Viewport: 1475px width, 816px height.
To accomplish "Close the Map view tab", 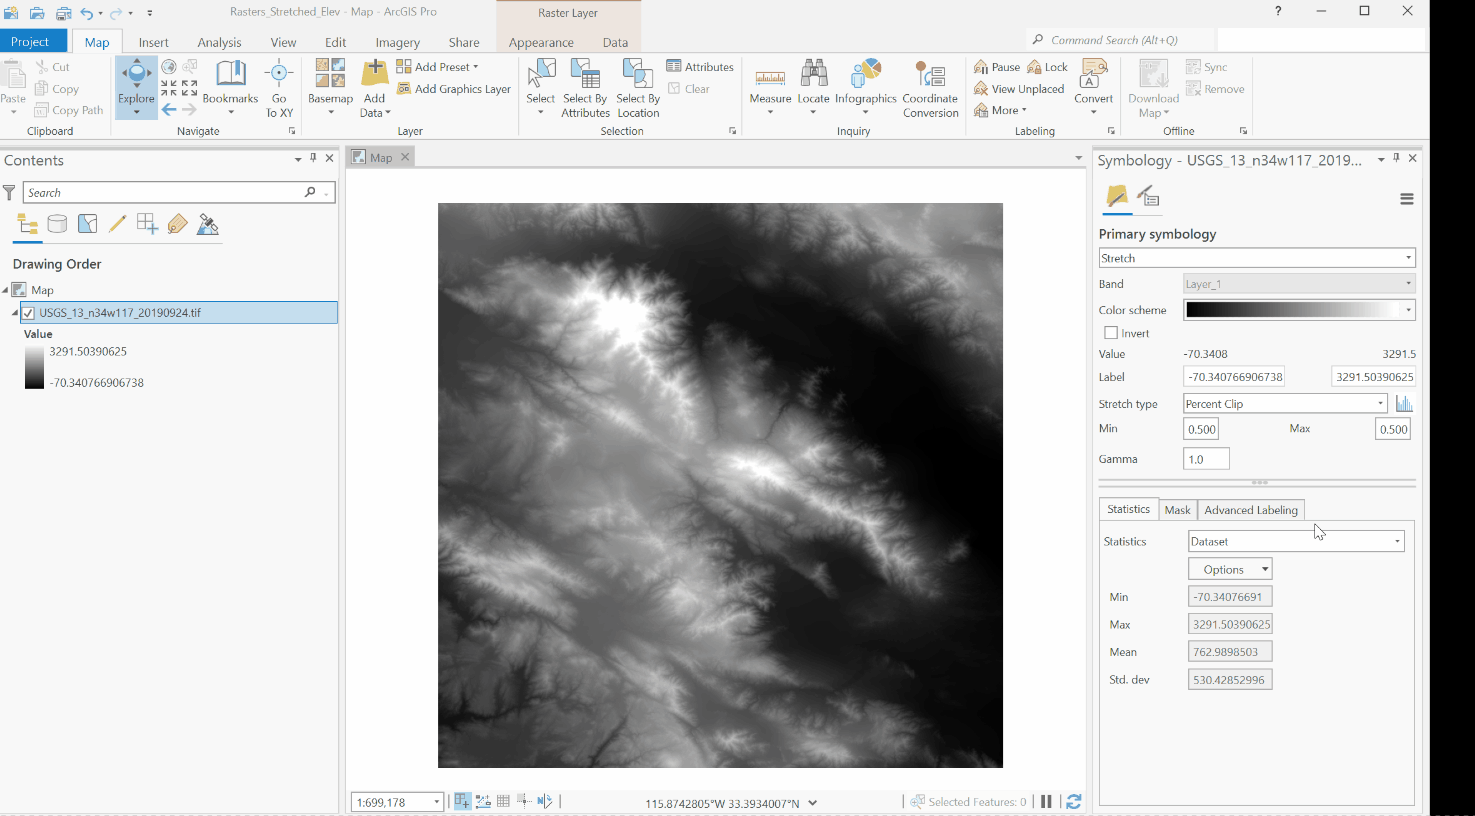I will (405, 157).
